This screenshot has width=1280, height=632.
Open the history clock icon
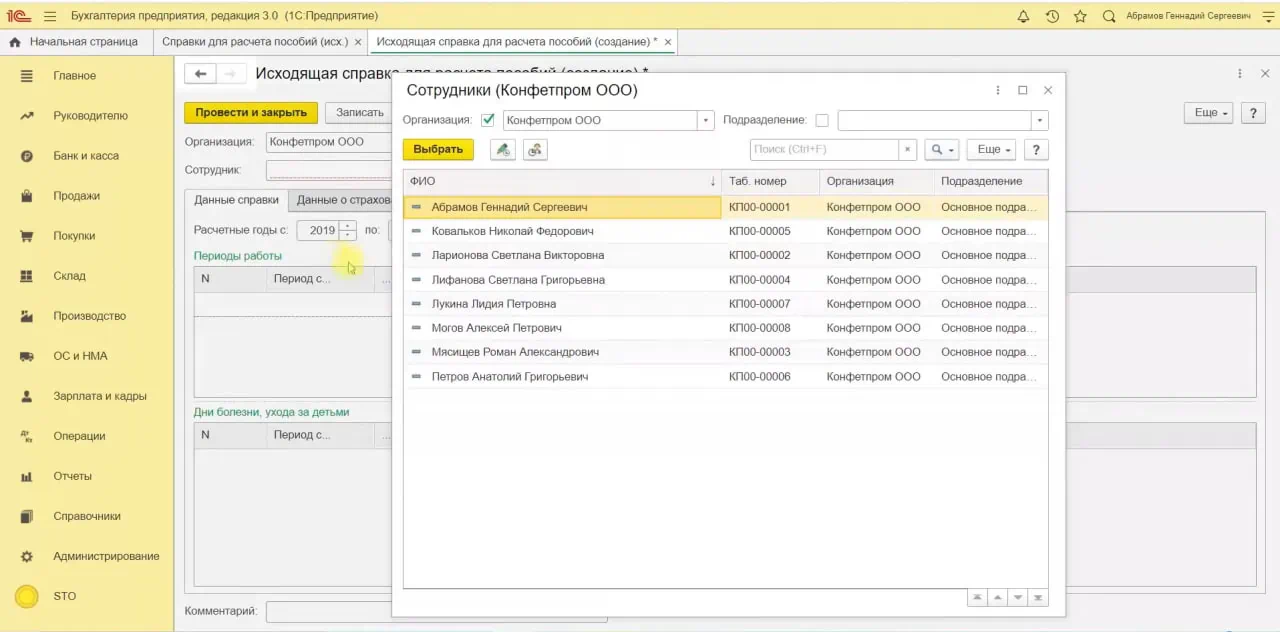pos(1052,16)
